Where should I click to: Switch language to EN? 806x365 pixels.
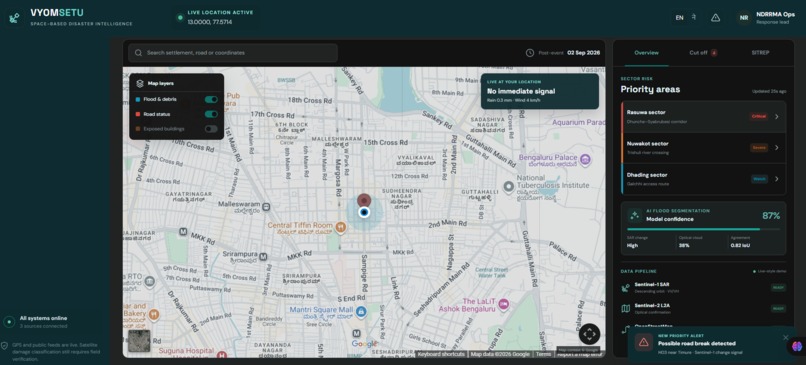(680, 17)
